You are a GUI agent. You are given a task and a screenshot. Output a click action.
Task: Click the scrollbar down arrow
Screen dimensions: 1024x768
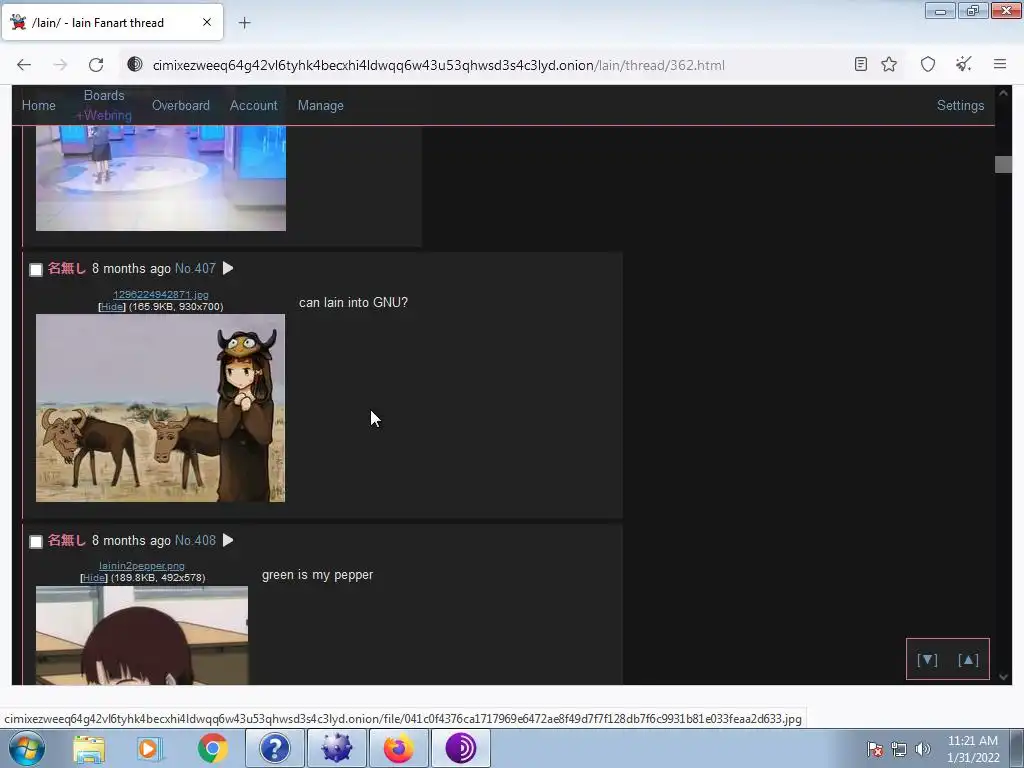pos(1003,677)
